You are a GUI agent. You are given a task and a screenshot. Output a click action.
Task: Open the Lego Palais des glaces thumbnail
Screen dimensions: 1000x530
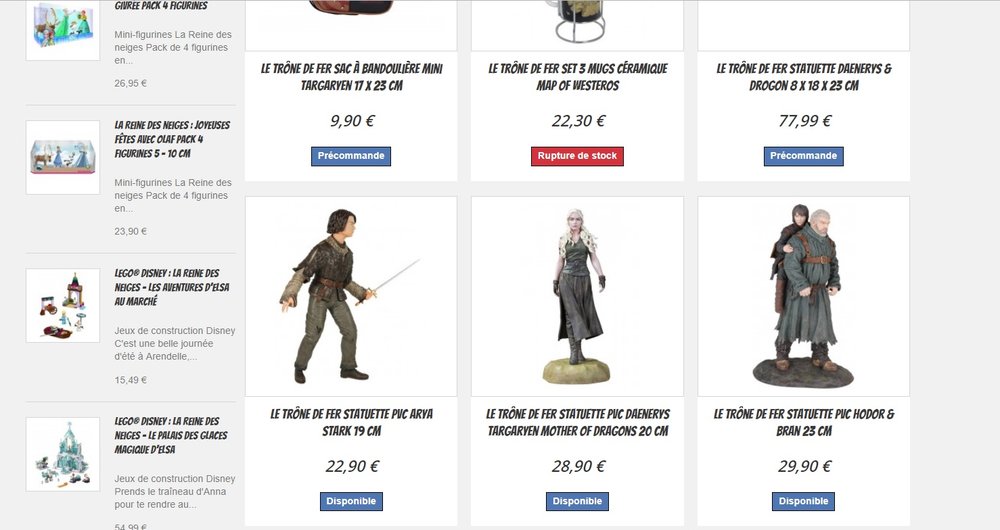[62, 454]
